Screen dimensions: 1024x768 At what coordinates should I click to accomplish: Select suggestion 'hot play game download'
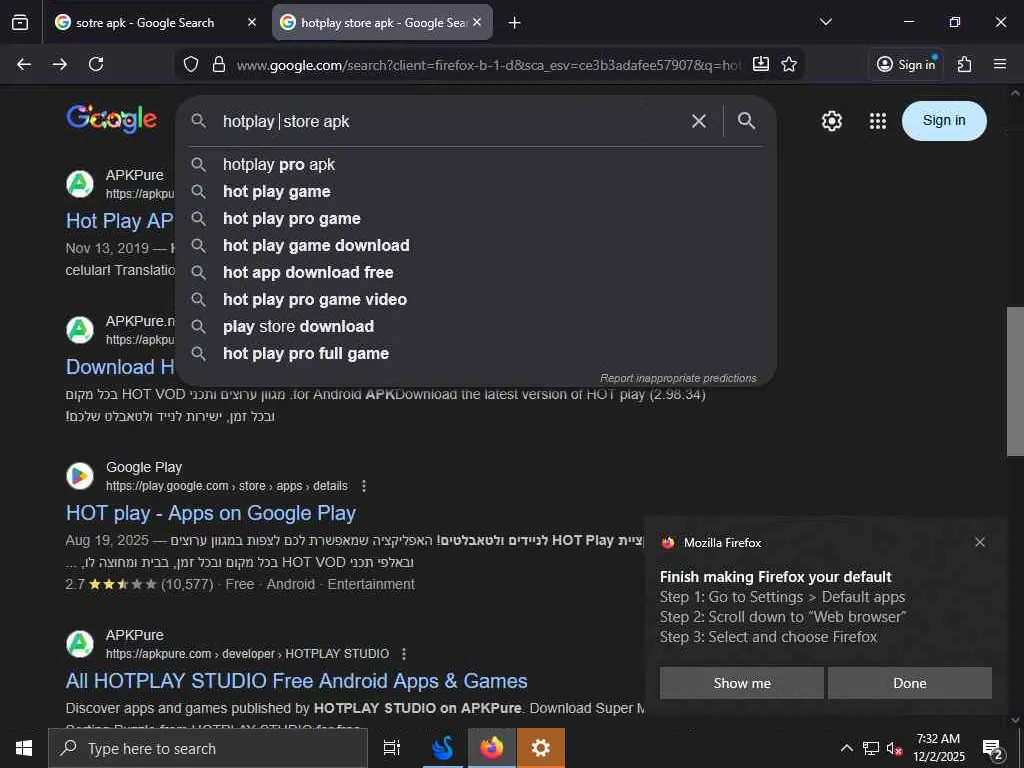tap(476, 246)
